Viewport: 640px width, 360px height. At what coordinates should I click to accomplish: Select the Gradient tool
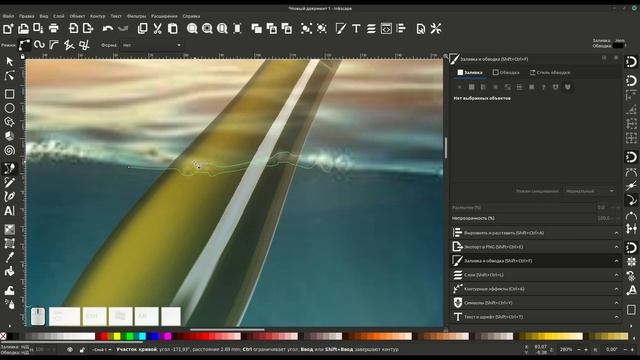[x=9, y=229]
